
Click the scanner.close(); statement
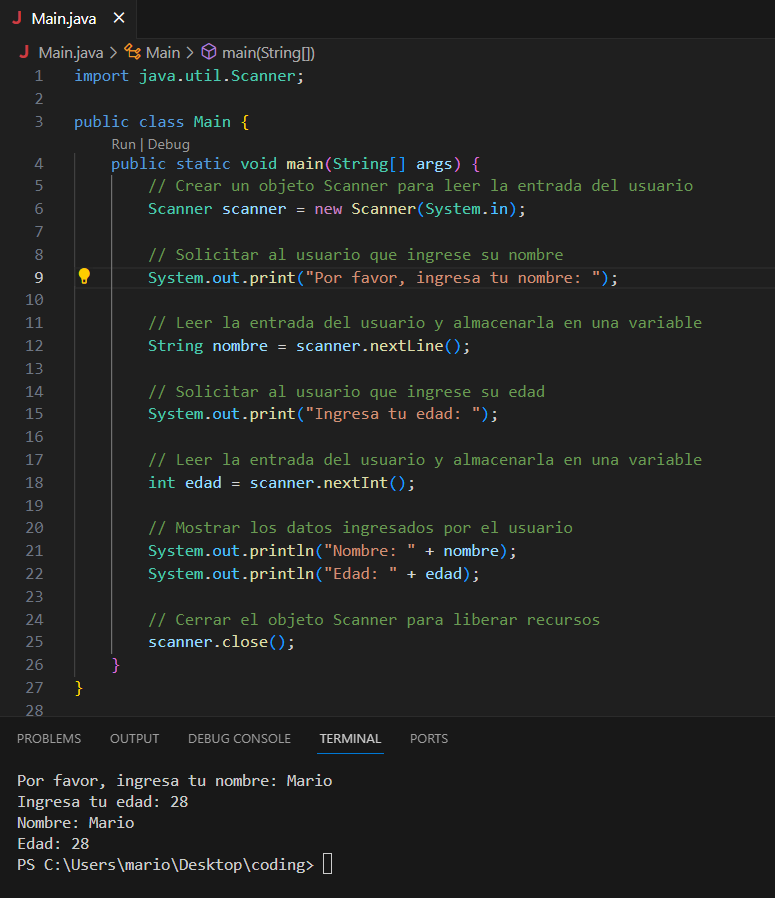pos(221,642)
